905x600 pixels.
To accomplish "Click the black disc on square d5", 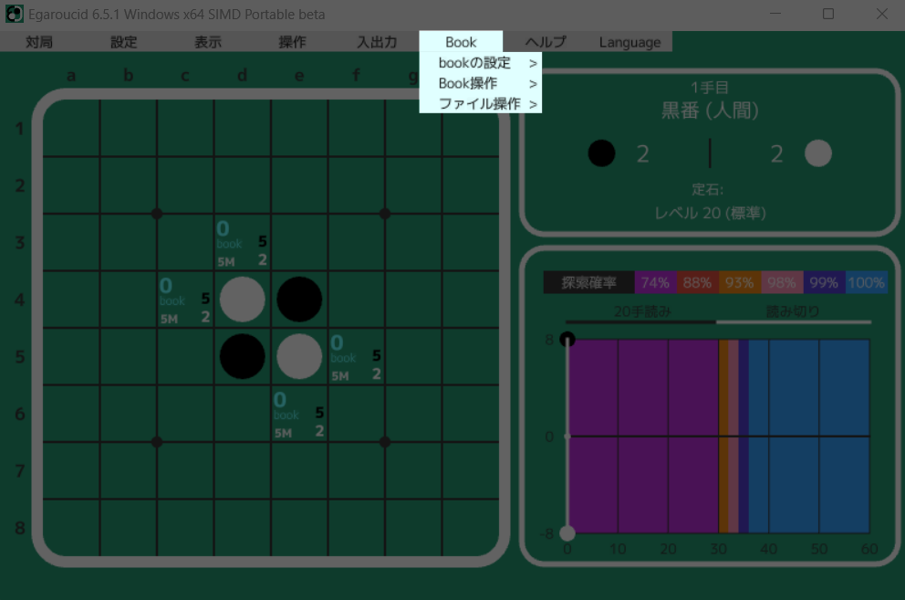I will tap(242, 356).
